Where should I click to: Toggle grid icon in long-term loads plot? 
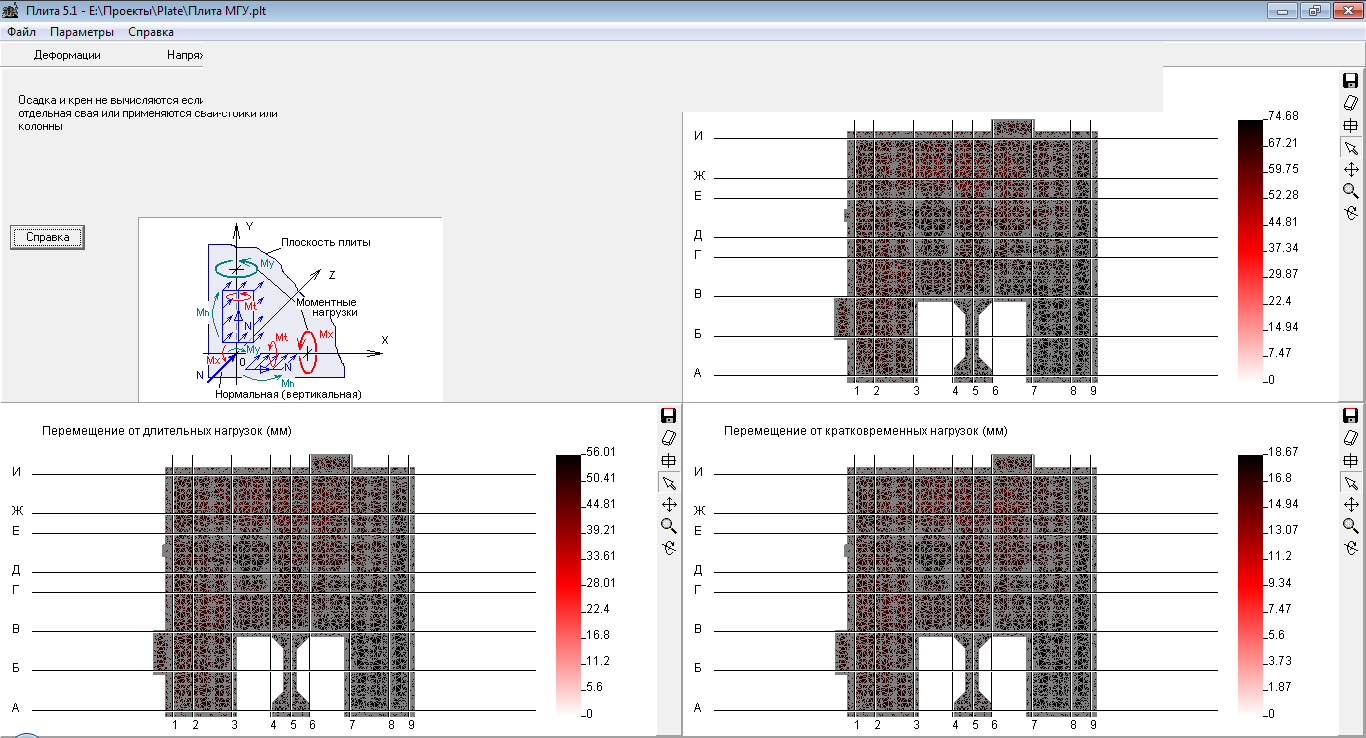click(x=669, y=460)
